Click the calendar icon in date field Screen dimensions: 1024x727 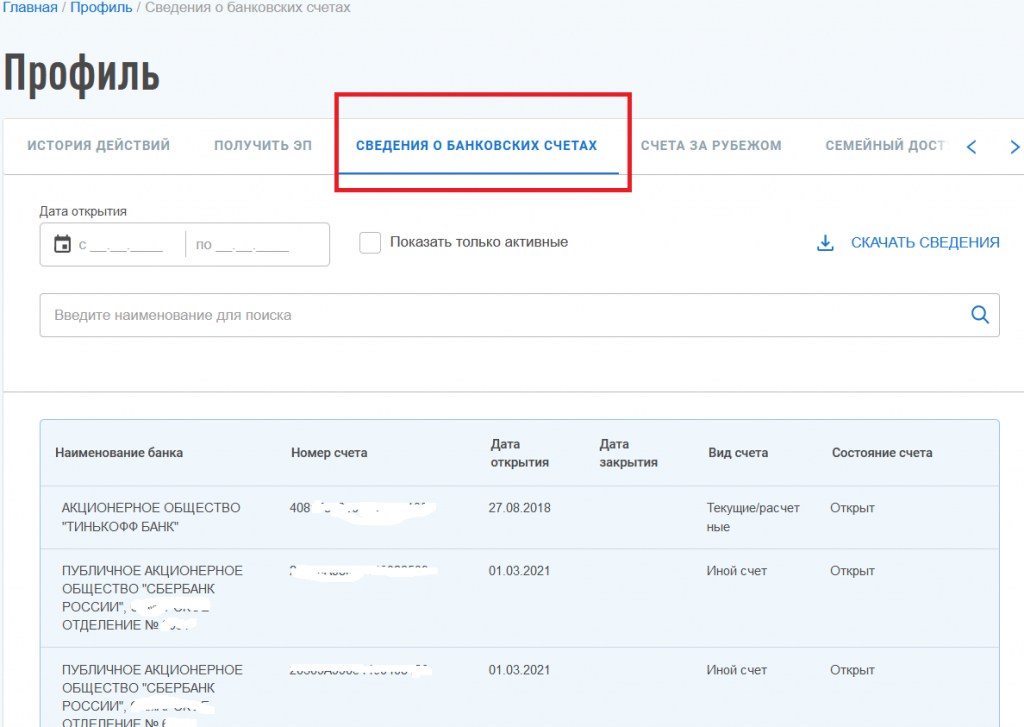pyautogui.click(x=62, y=244)
